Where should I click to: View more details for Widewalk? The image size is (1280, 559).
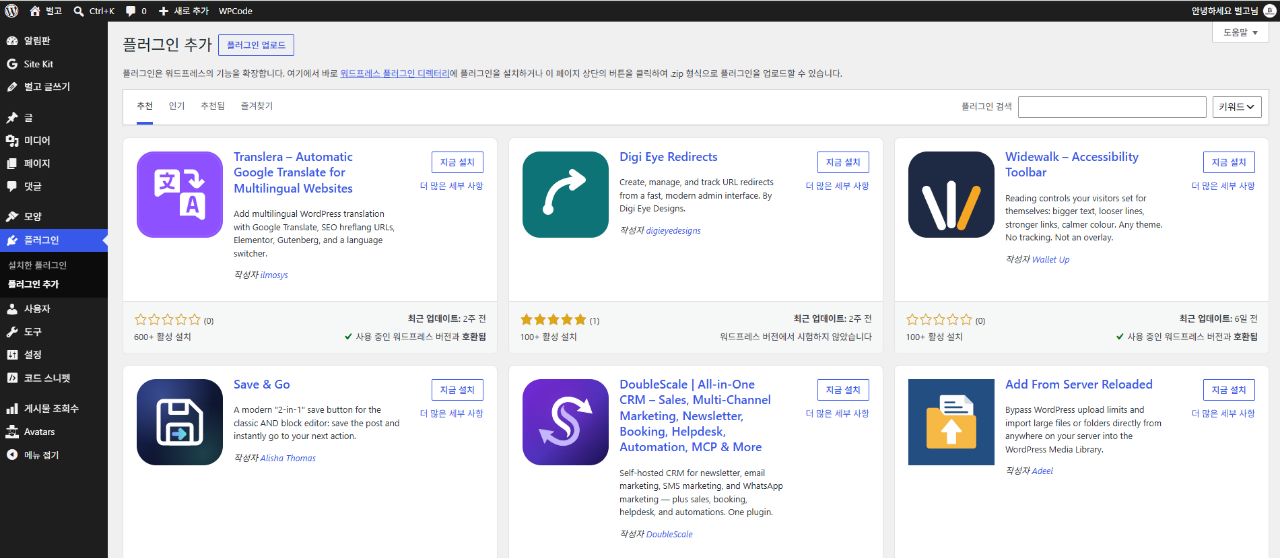point(1223,186)
